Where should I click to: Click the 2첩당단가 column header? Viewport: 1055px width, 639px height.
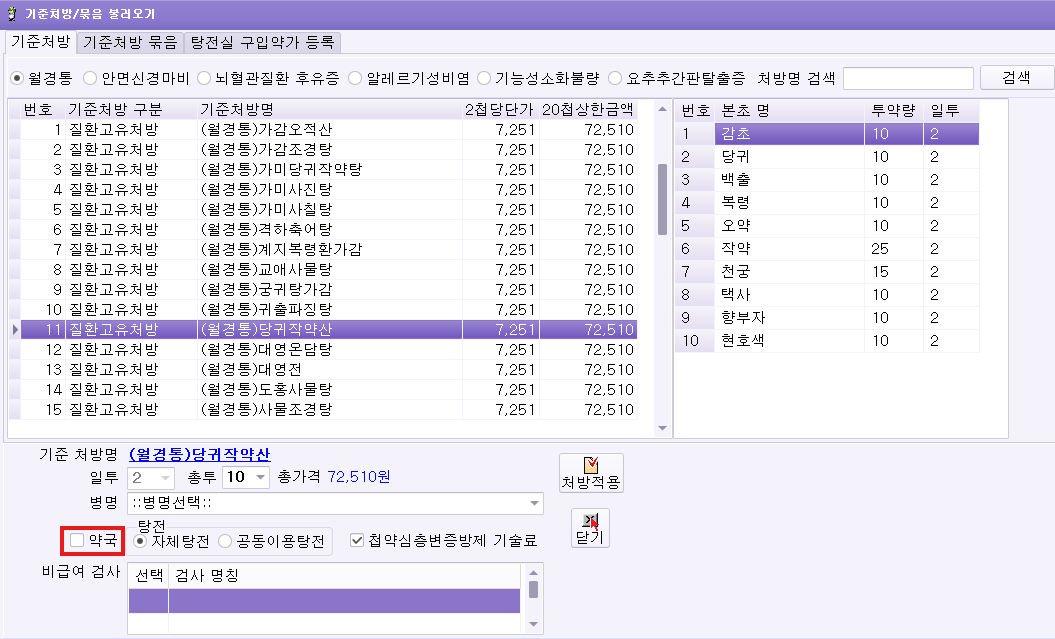500,110
